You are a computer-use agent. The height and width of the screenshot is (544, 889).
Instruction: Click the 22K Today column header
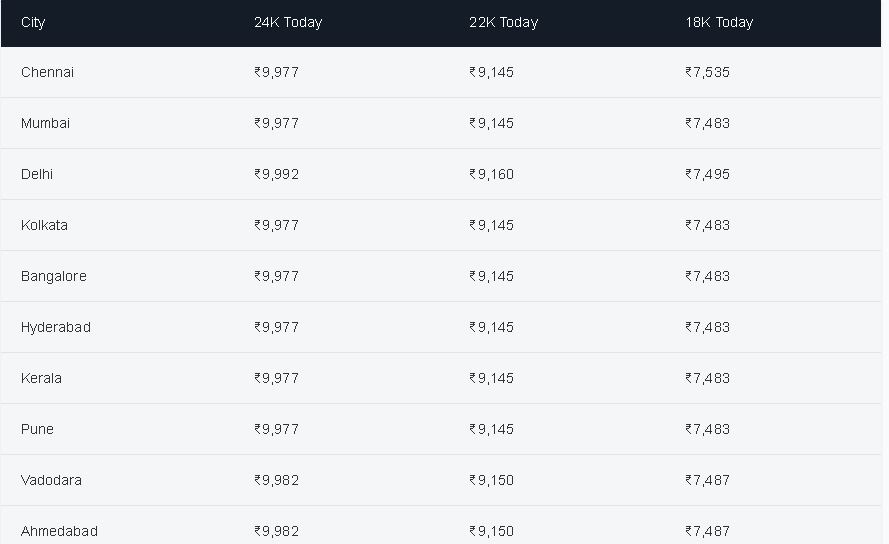pos(503,23)
